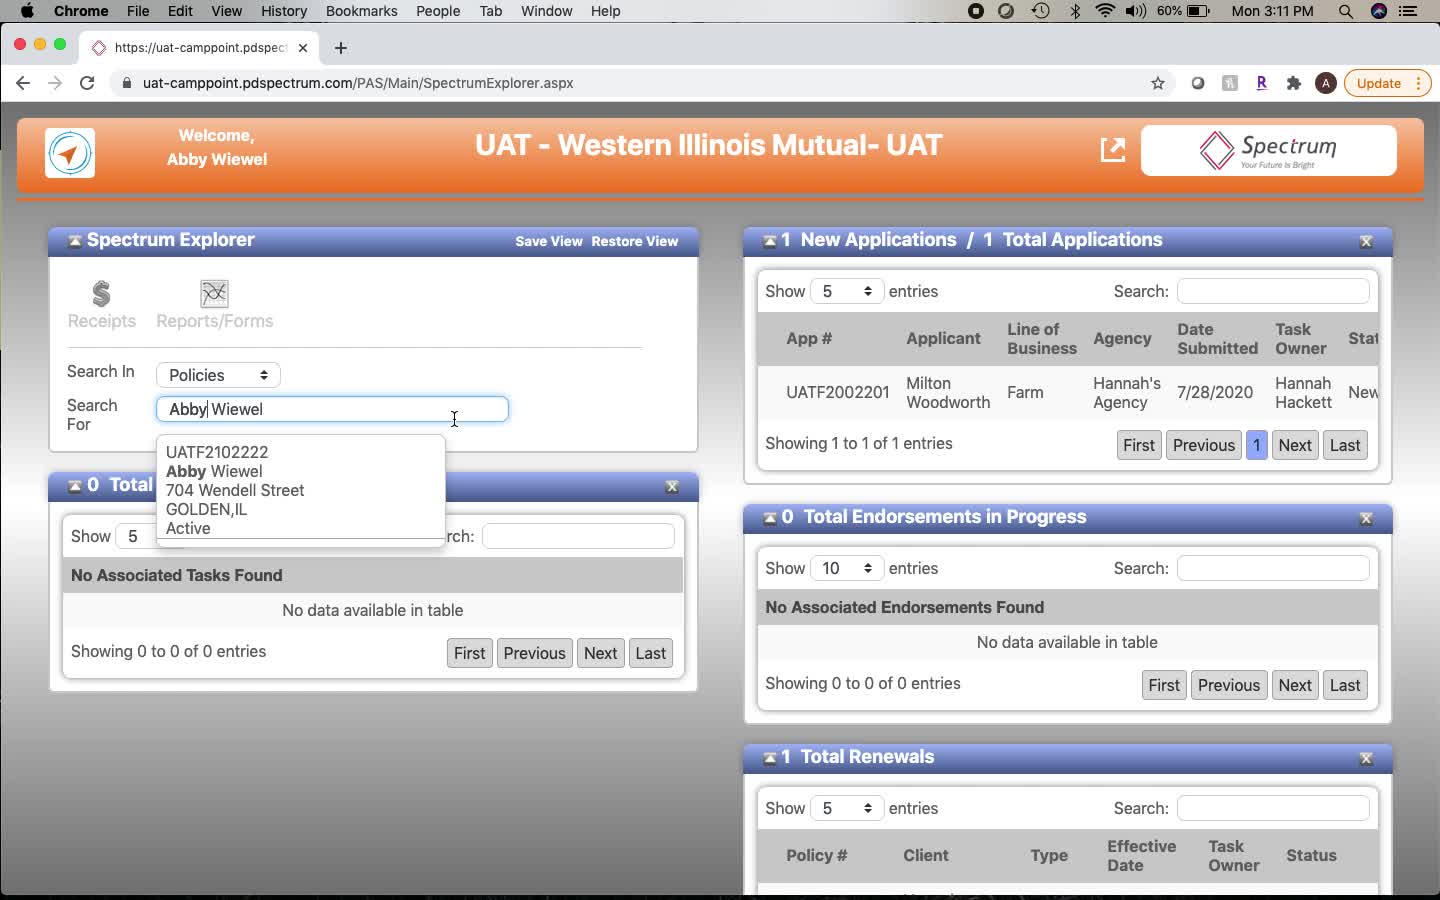
Task: Click Next in New Applications pagination
Action: (x=1295, y=445)
